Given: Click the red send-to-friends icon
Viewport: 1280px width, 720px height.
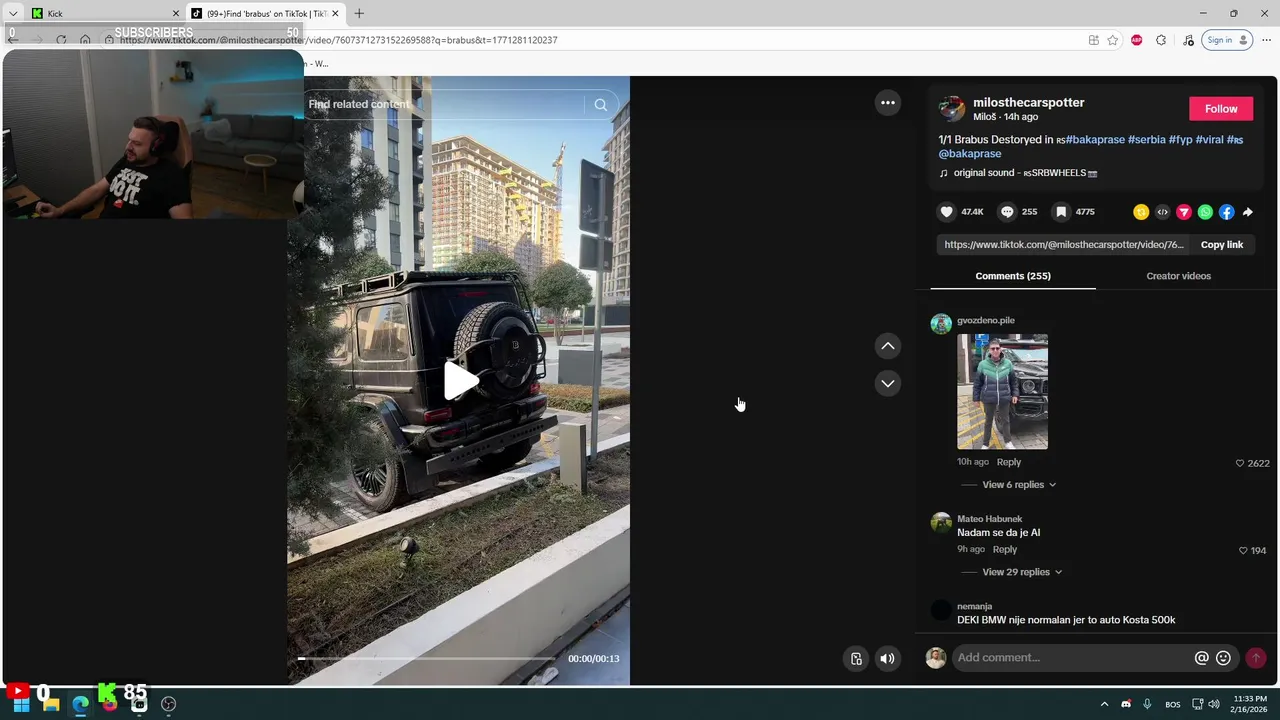Looking at the screenshot, I should [x=1184, y=212].
